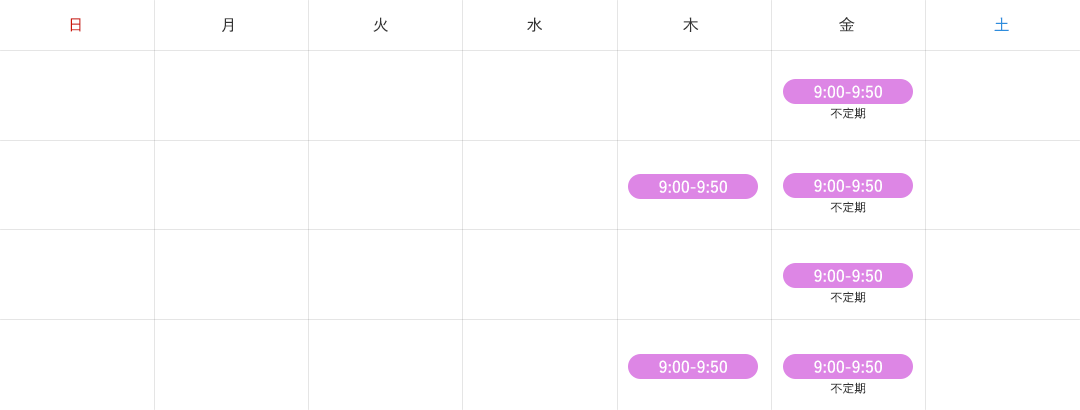Open fourth-row Friday 9:00-9:50 slot
Screen dimensions: 1080x410
[x=848, y=367]
